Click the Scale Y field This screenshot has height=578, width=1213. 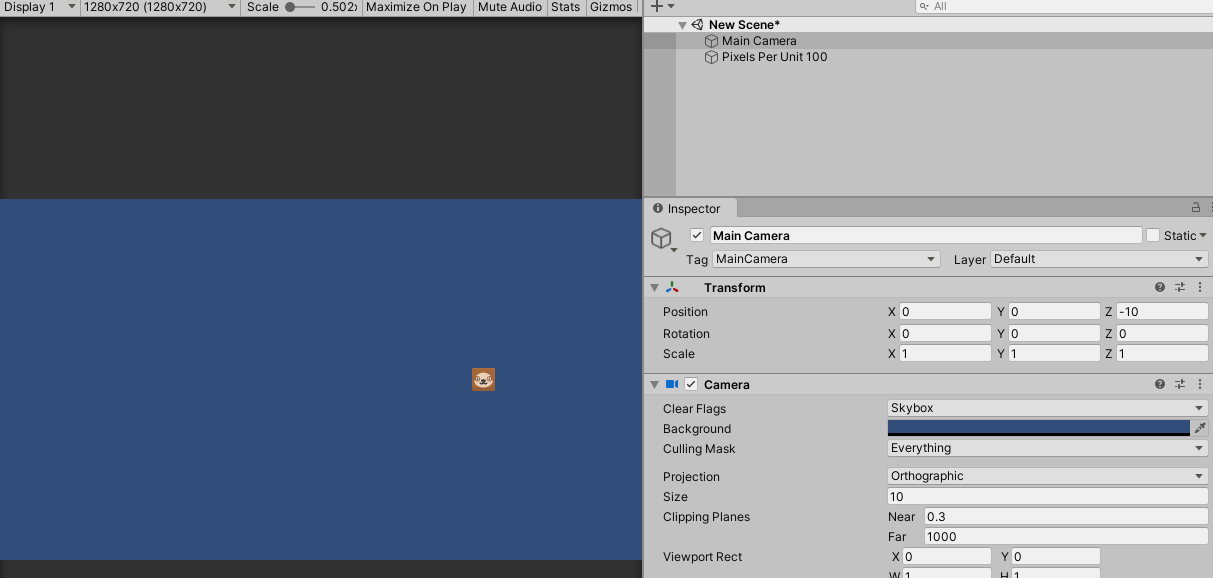[x=1054, y=354]
